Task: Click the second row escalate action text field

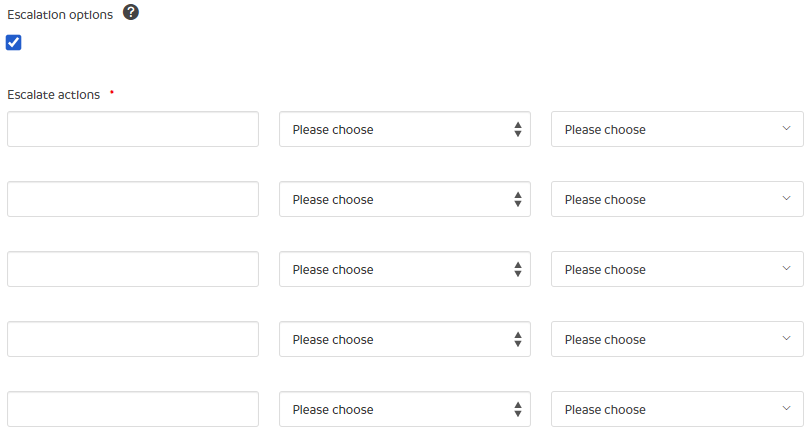Action: pyautogui.click(x=133, y=199)
